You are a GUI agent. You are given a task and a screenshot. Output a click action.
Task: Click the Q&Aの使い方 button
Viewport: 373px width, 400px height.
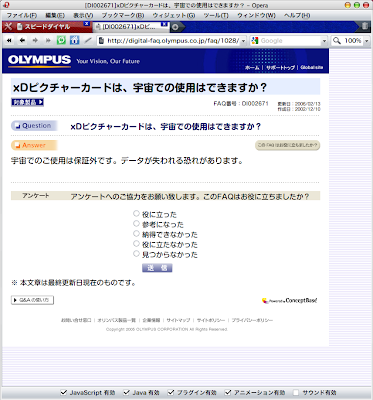[x=32, y=300]
